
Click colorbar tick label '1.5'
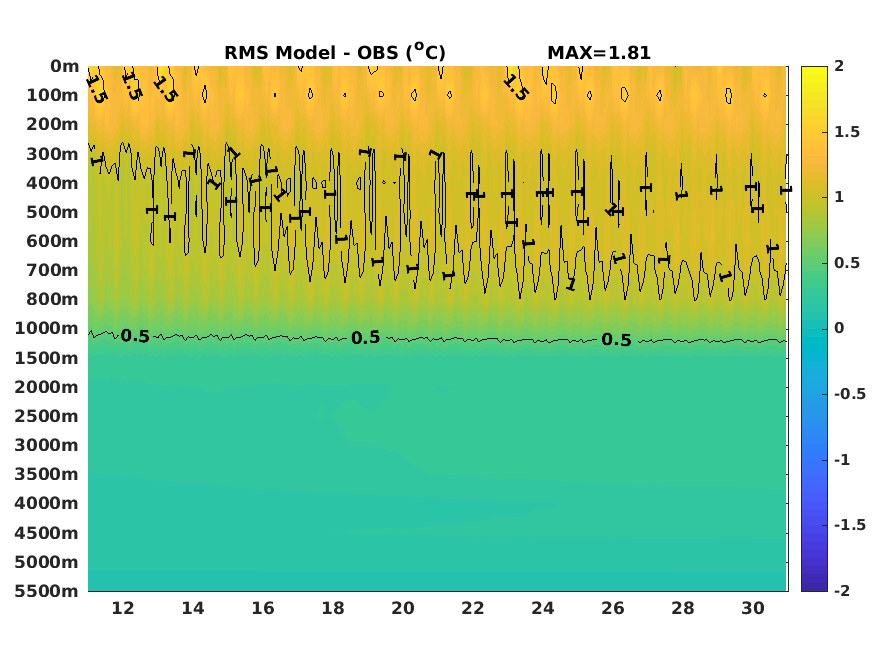tap(847, 132)
